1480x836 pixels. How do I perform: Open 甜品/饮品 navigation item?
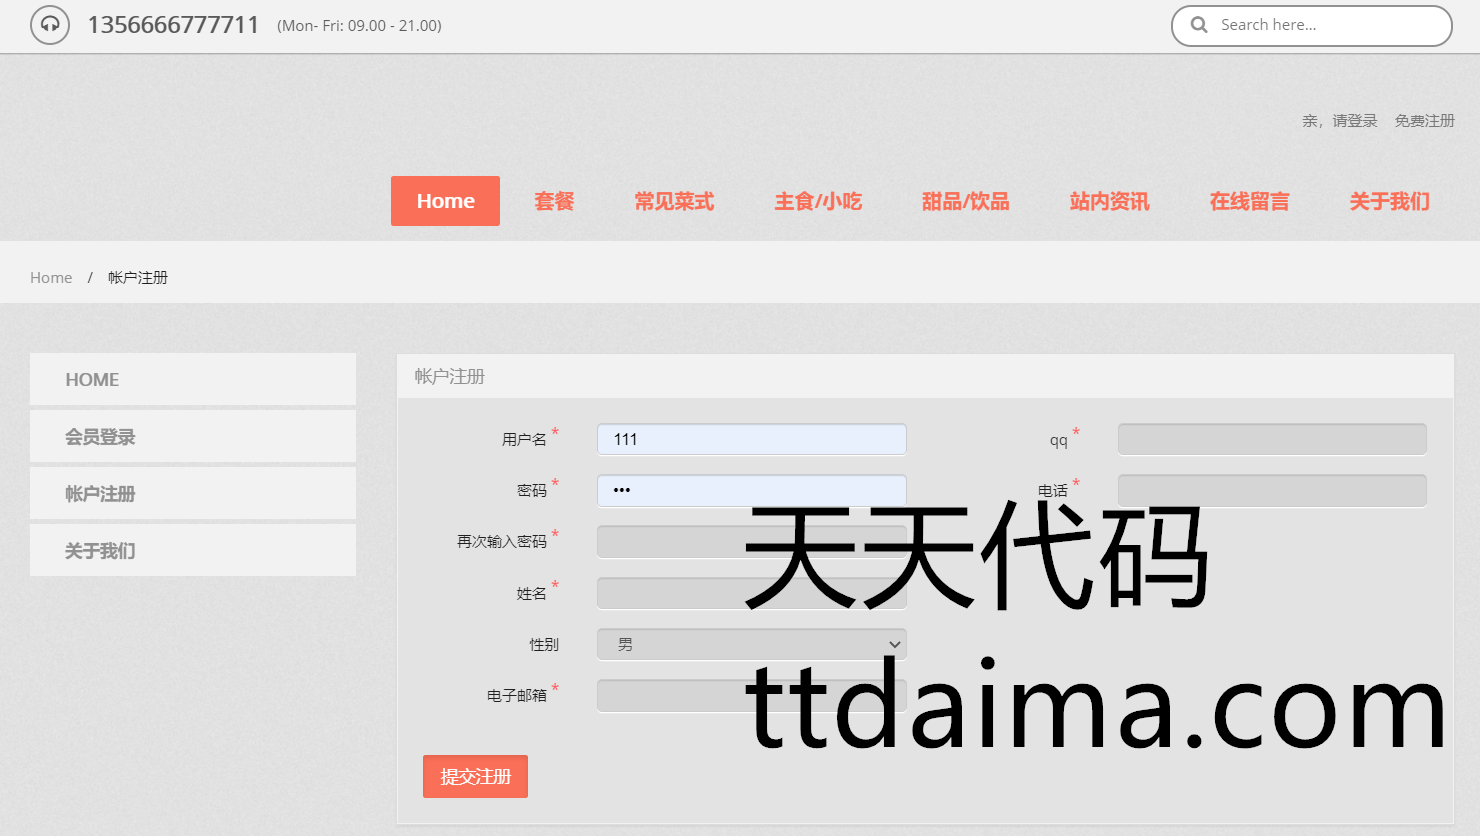click(965, 201)
